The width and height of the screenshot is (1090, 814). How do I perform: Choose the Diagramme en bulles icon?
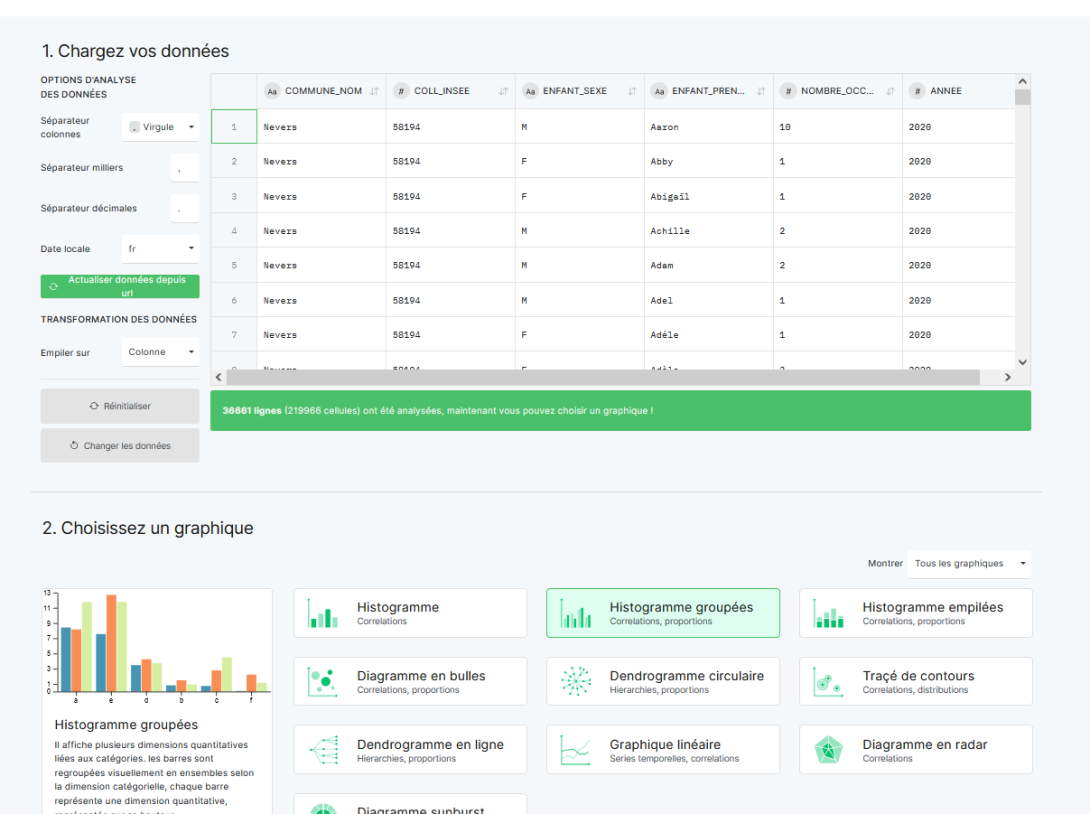pos(323,682)
